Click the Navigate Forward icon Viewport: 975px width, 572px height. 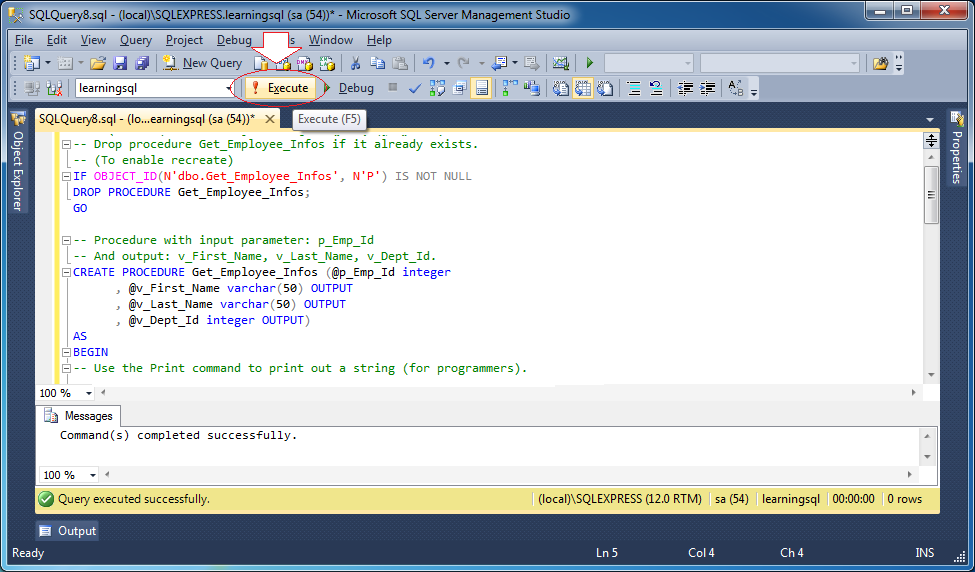(532, 63)
